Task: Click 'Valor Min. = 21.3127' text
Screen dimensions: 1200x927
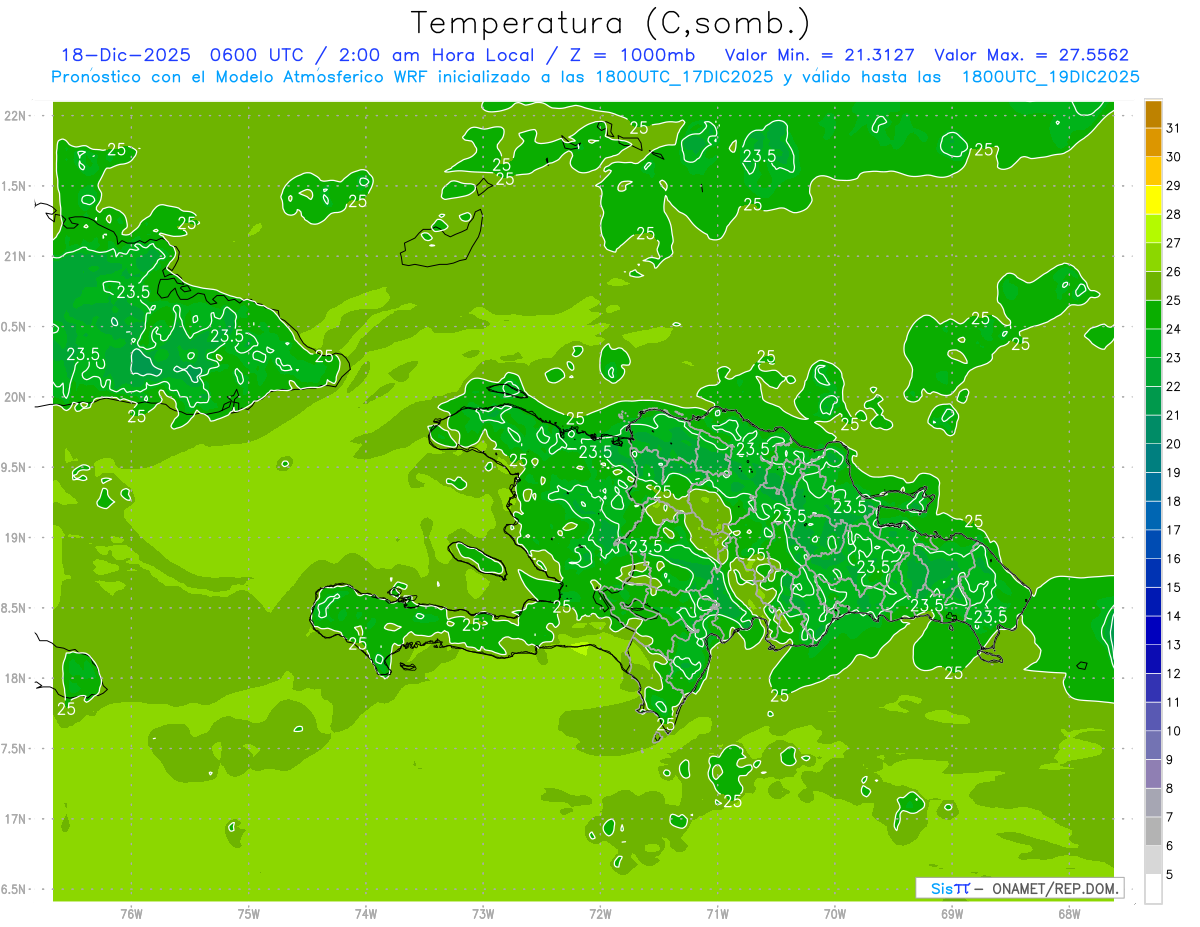Action: (x=819, y=55)
